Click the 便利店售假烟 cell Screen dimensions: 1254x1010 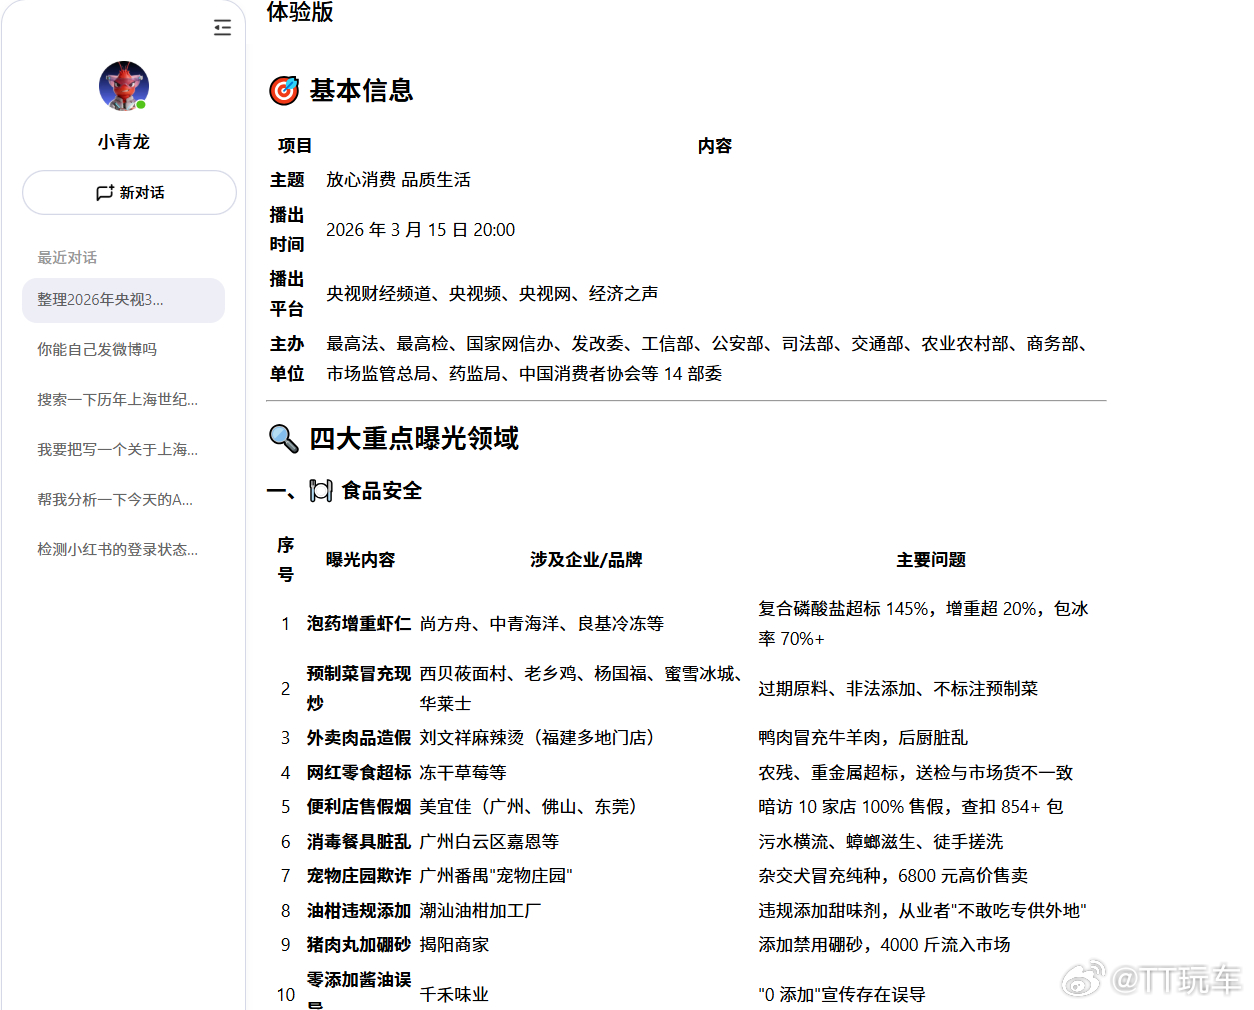click(x=359, y=807)
